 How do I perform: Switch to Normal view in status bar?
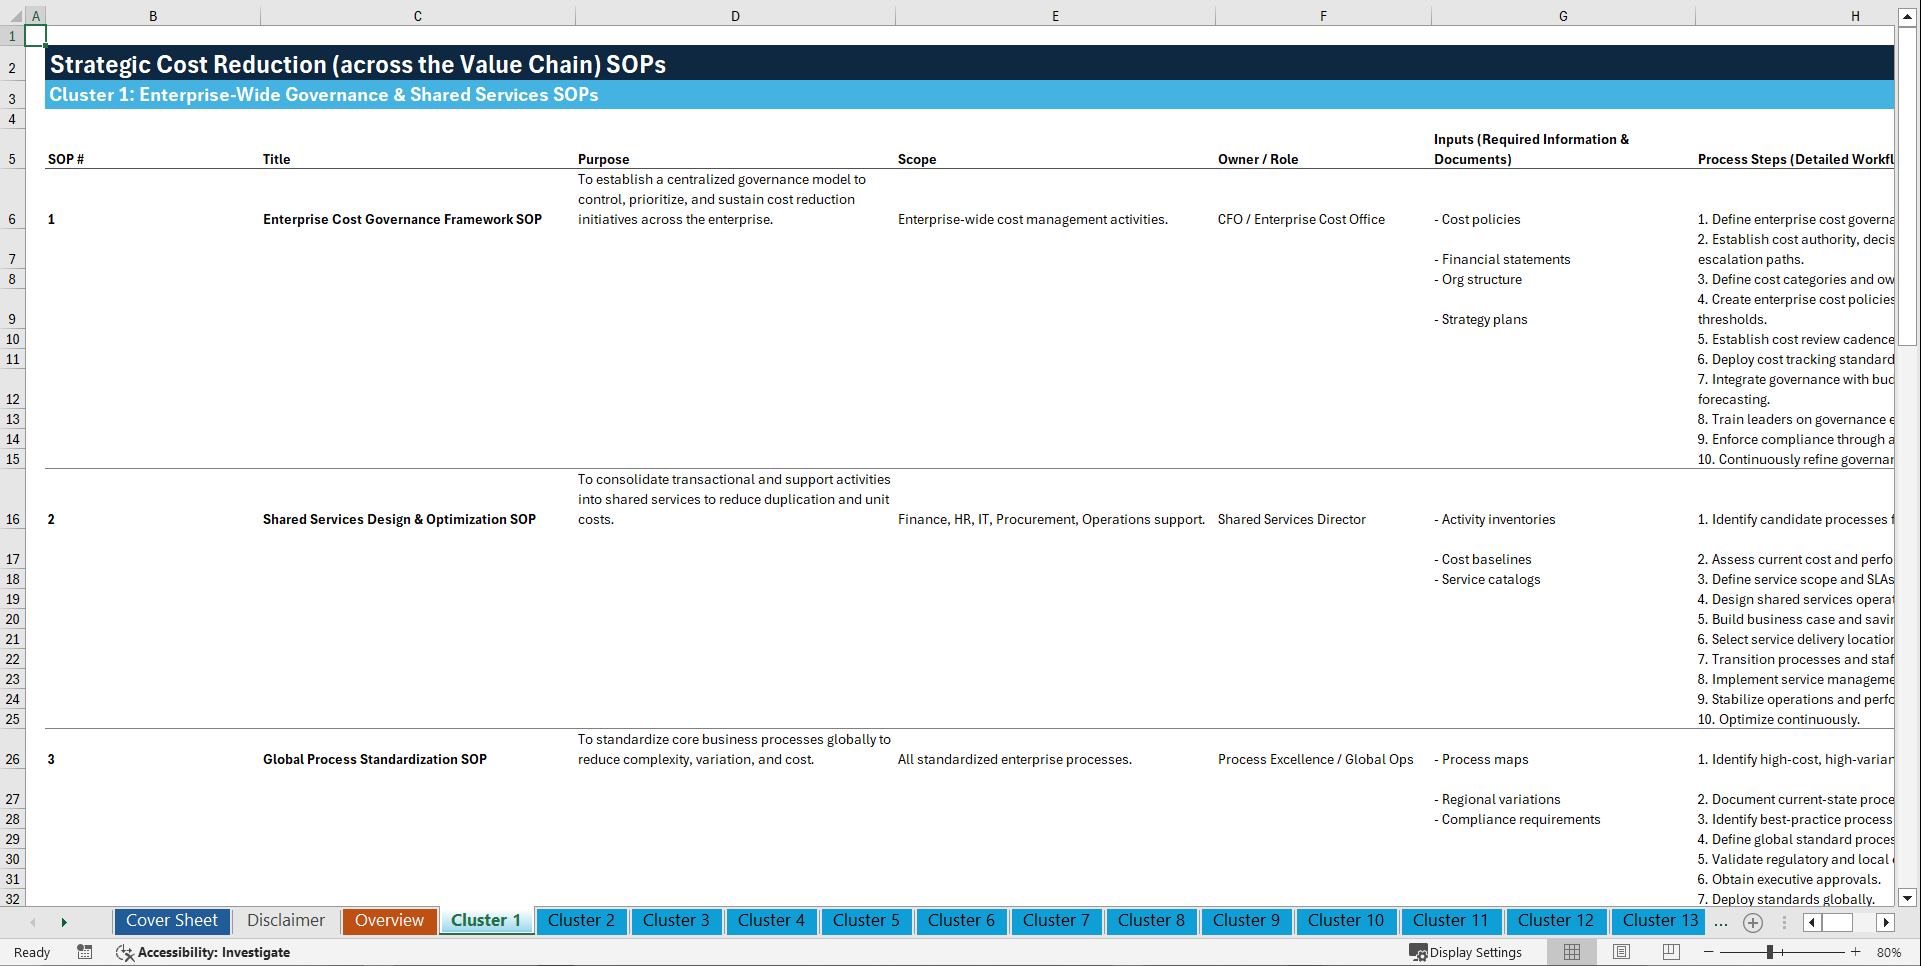pyautogui.click(x=1571, y=952)
